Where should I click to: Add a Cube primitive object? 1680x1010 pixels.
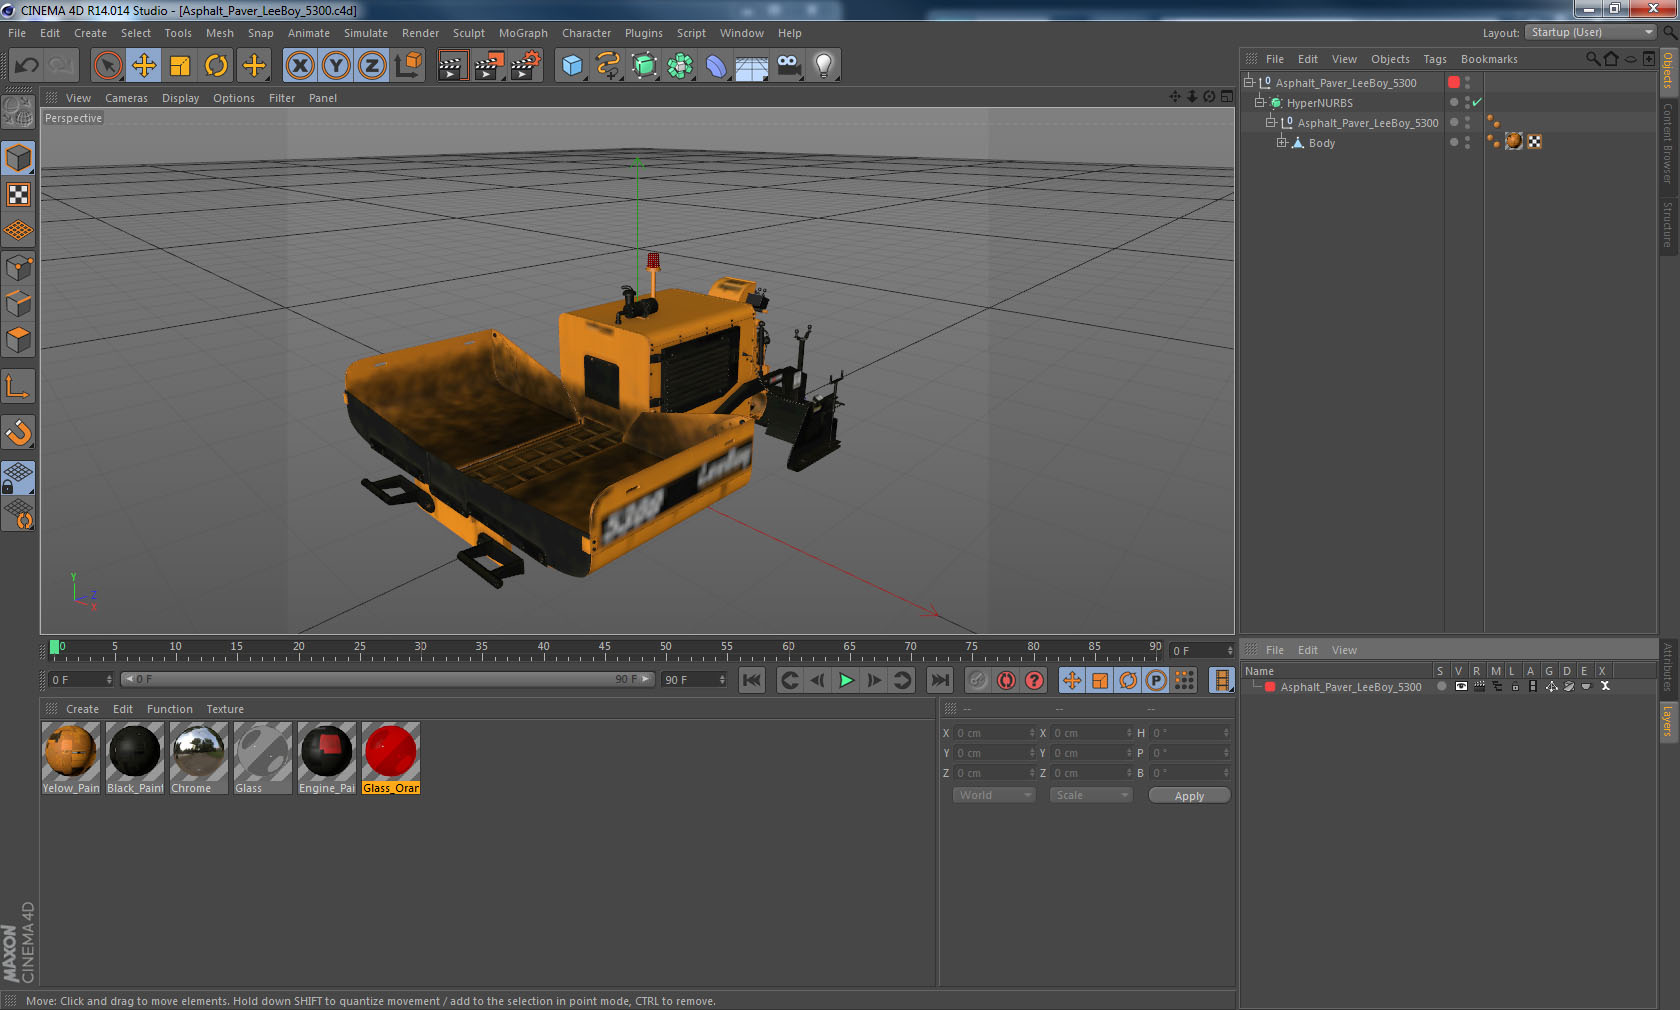click(x=572, y=66)
